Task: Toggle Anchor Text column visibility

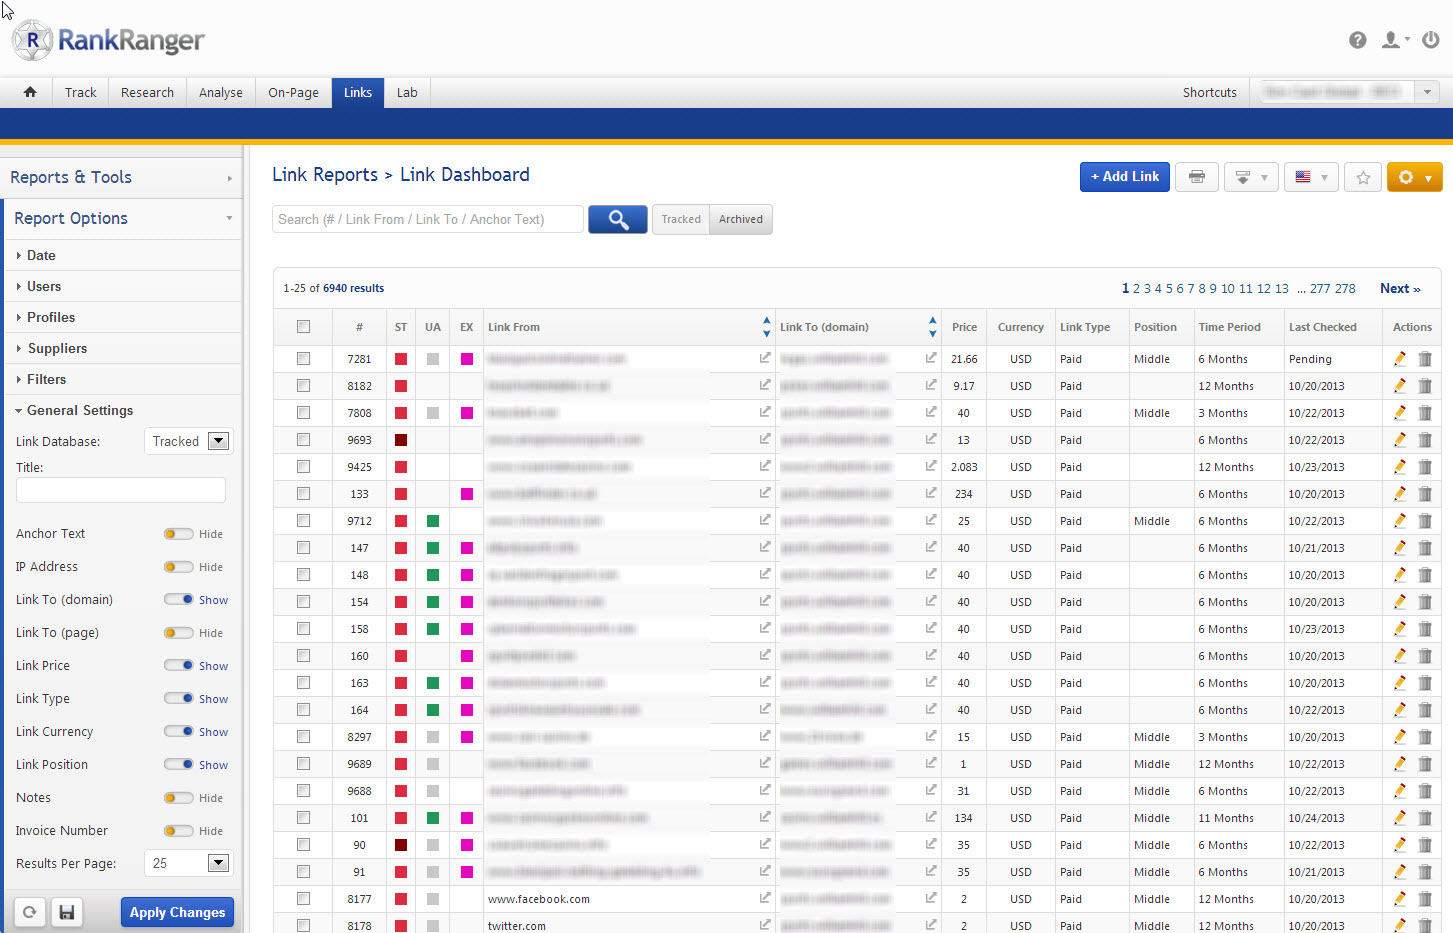Action: [x=179, y=534]
